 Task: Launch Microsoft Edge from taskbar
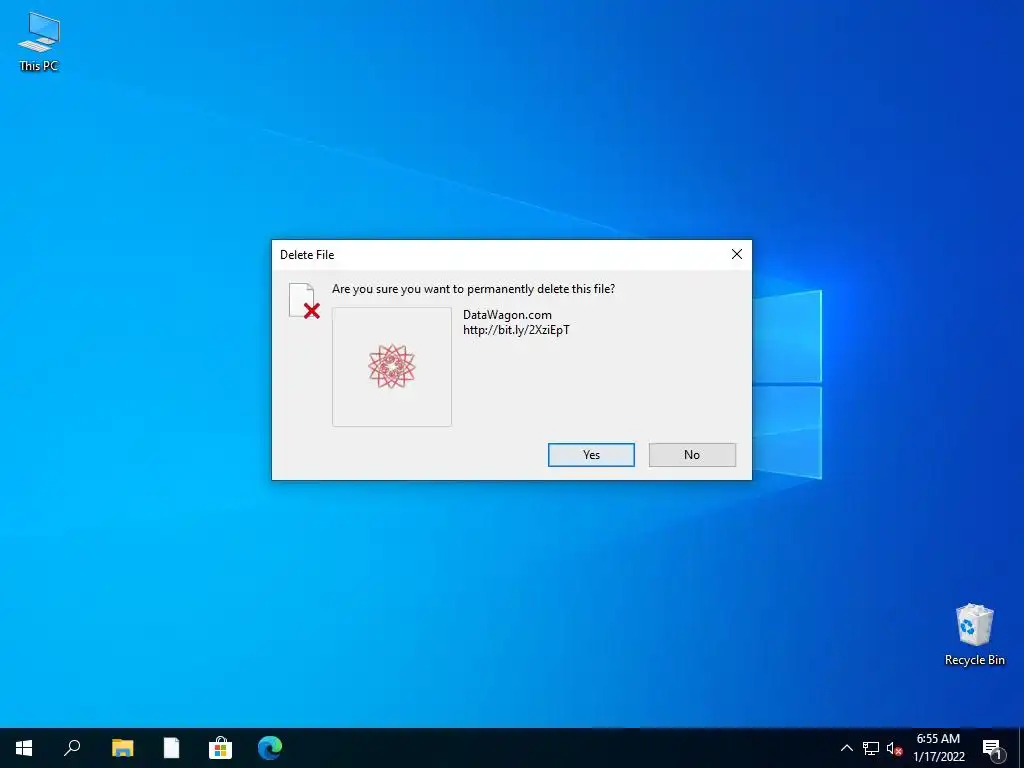(x=270, y=748)
